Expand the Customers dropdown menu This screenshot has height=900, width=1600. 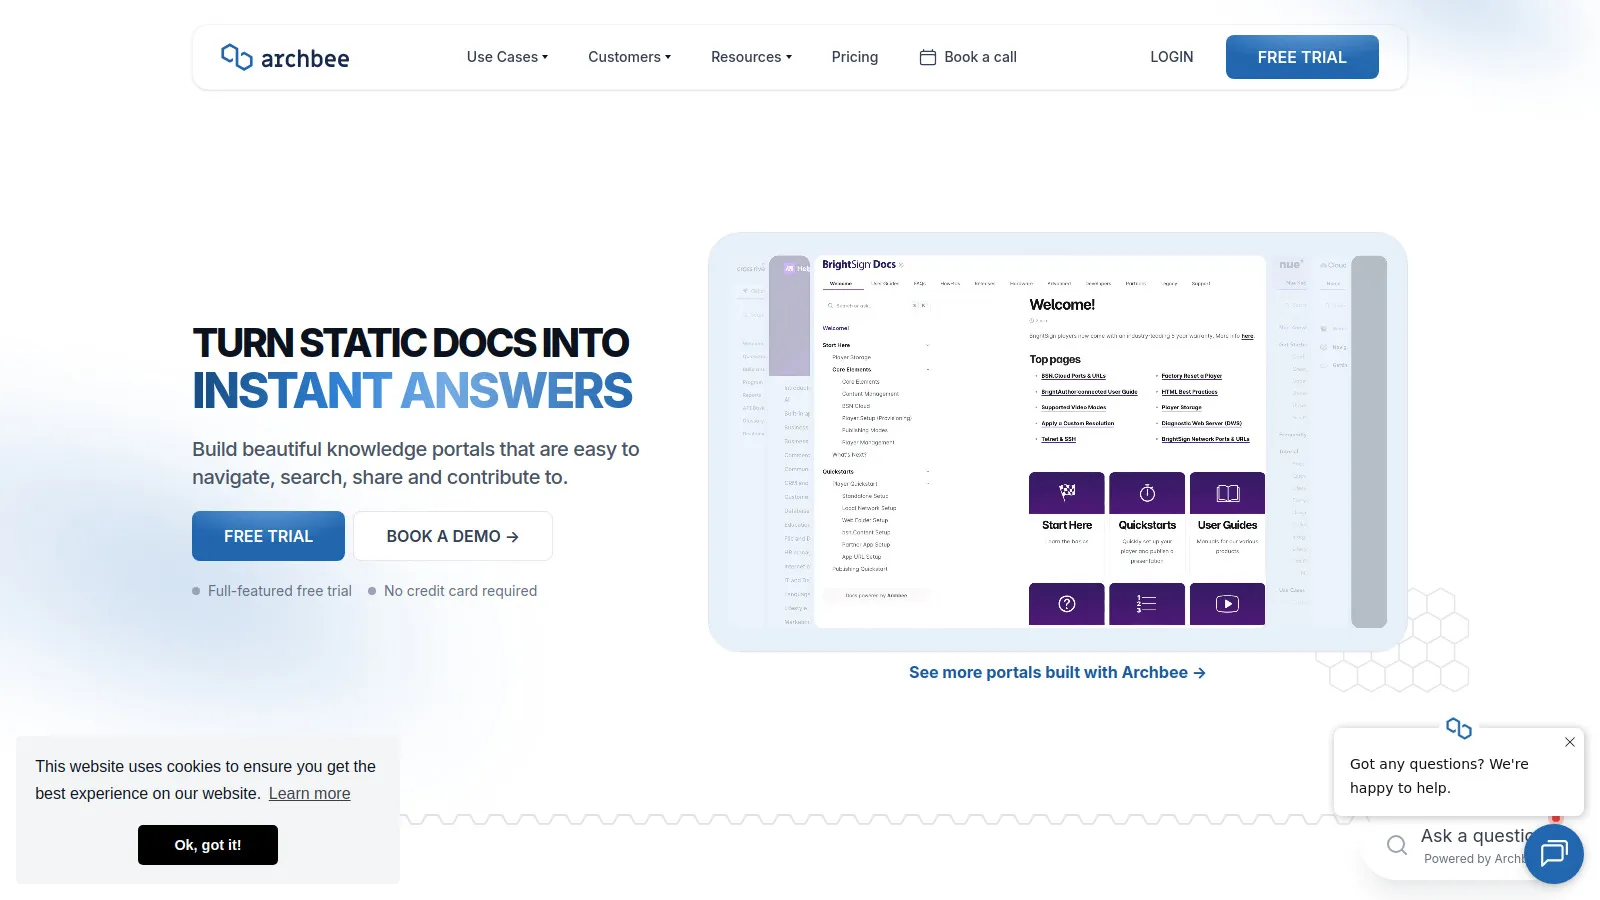click(629, 57)
